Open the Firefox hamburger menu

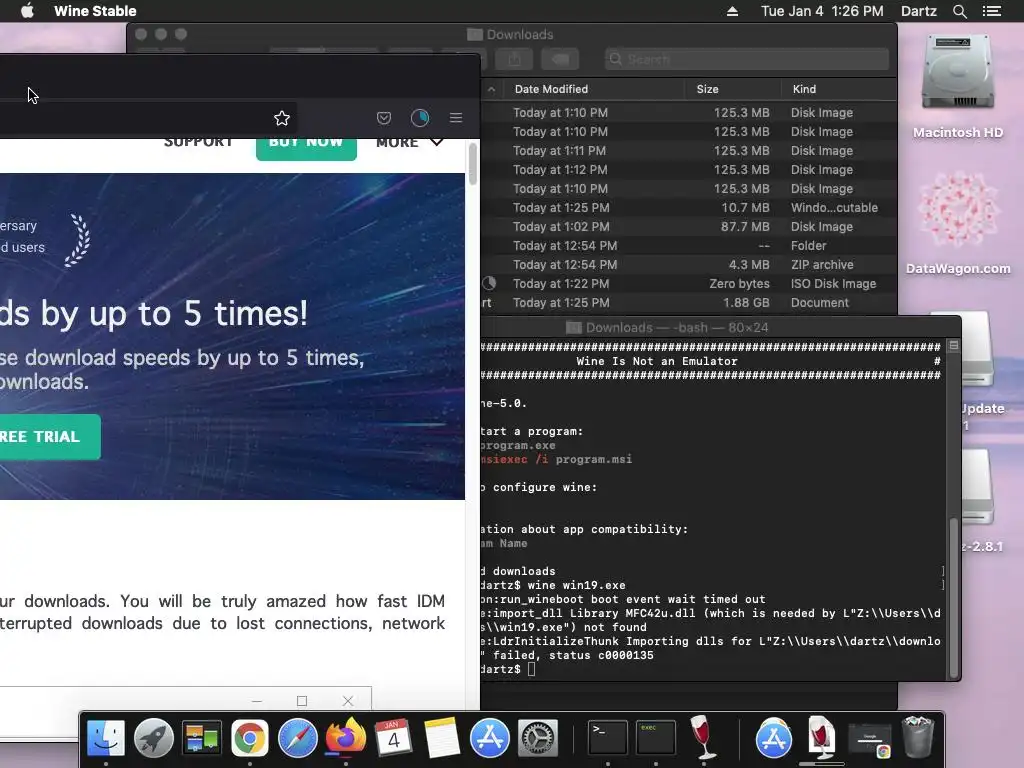tap(456, 118)
